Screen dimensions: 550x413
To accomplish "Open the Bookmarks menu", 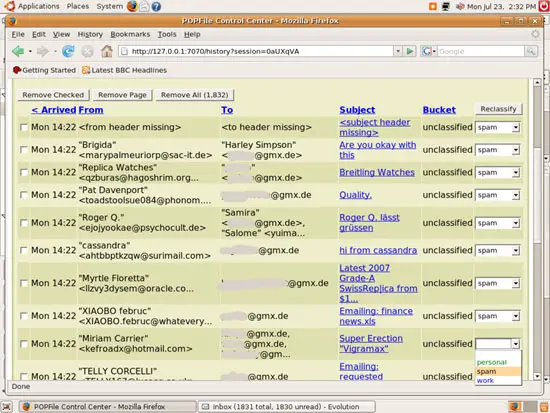I will pos(130,34).
